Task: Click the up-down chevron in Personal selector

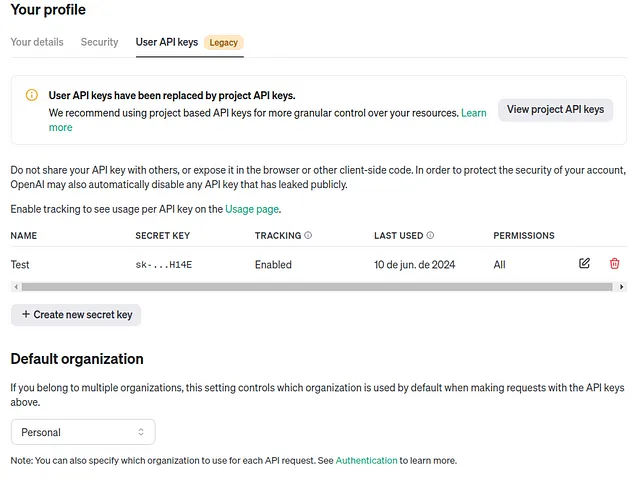Action: [x=141, y=432]
